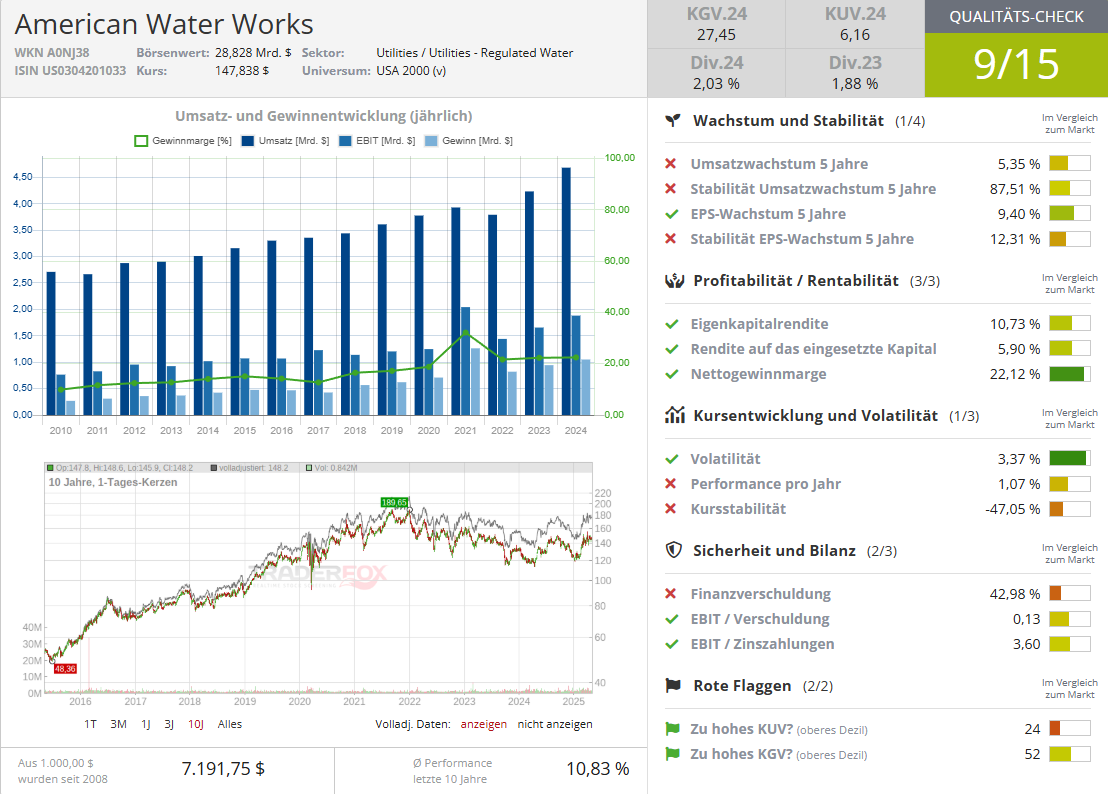Toggle the Gewinnmarge [%] legend entry

pos(183,141)
